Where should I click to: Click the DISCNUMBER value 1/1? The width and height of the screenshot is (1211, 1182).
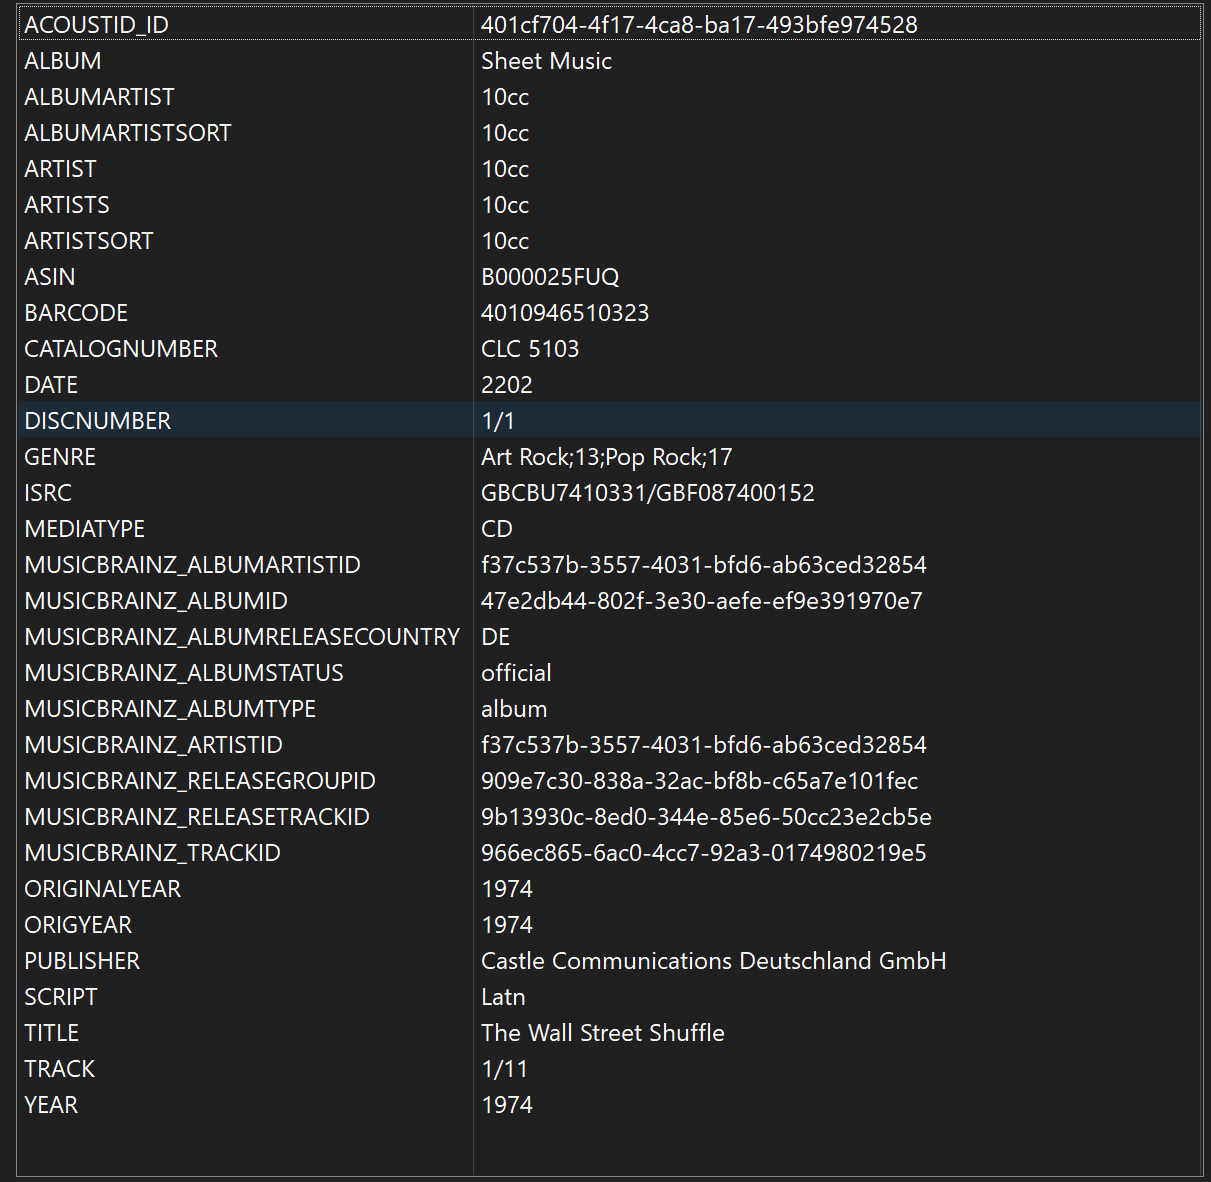(x=498, y=421)
